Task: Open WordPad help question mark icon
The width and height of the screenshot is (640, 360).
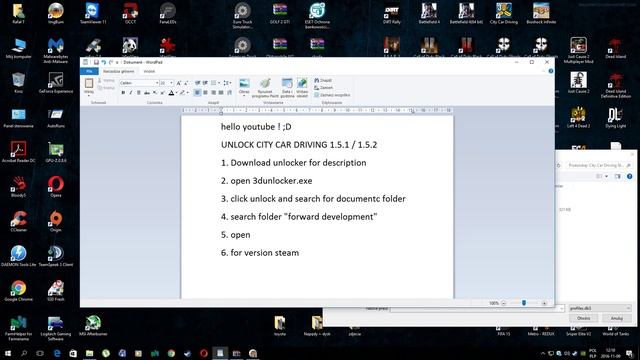Action: [551, 71]
